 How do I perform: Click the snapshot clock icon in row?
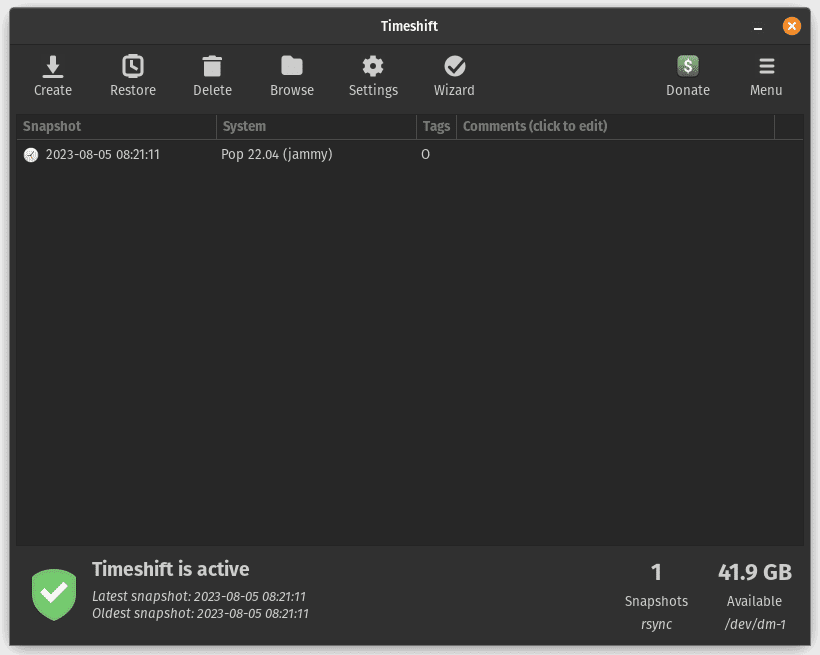(x=31, y=155)
